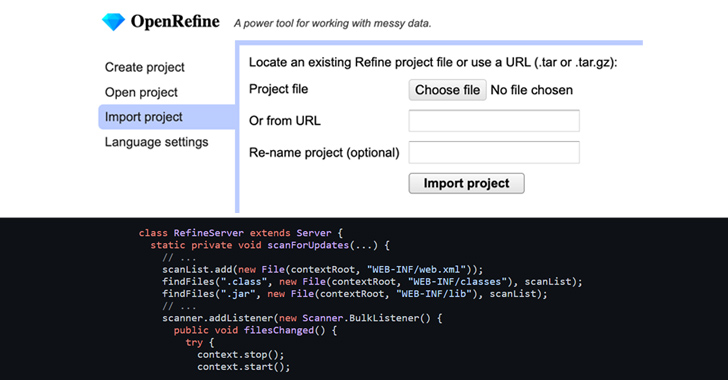
Task: Click the OpenRefine diamond logo icon
Action: pos(113,22)
